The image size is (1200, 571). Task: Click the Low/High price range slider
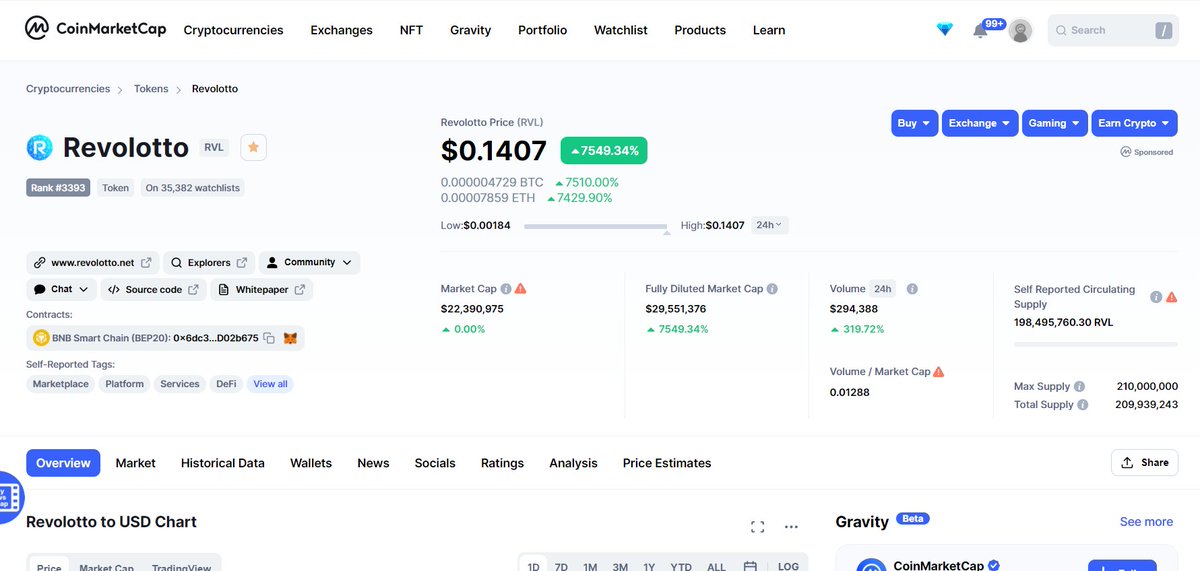coord(596,227)
